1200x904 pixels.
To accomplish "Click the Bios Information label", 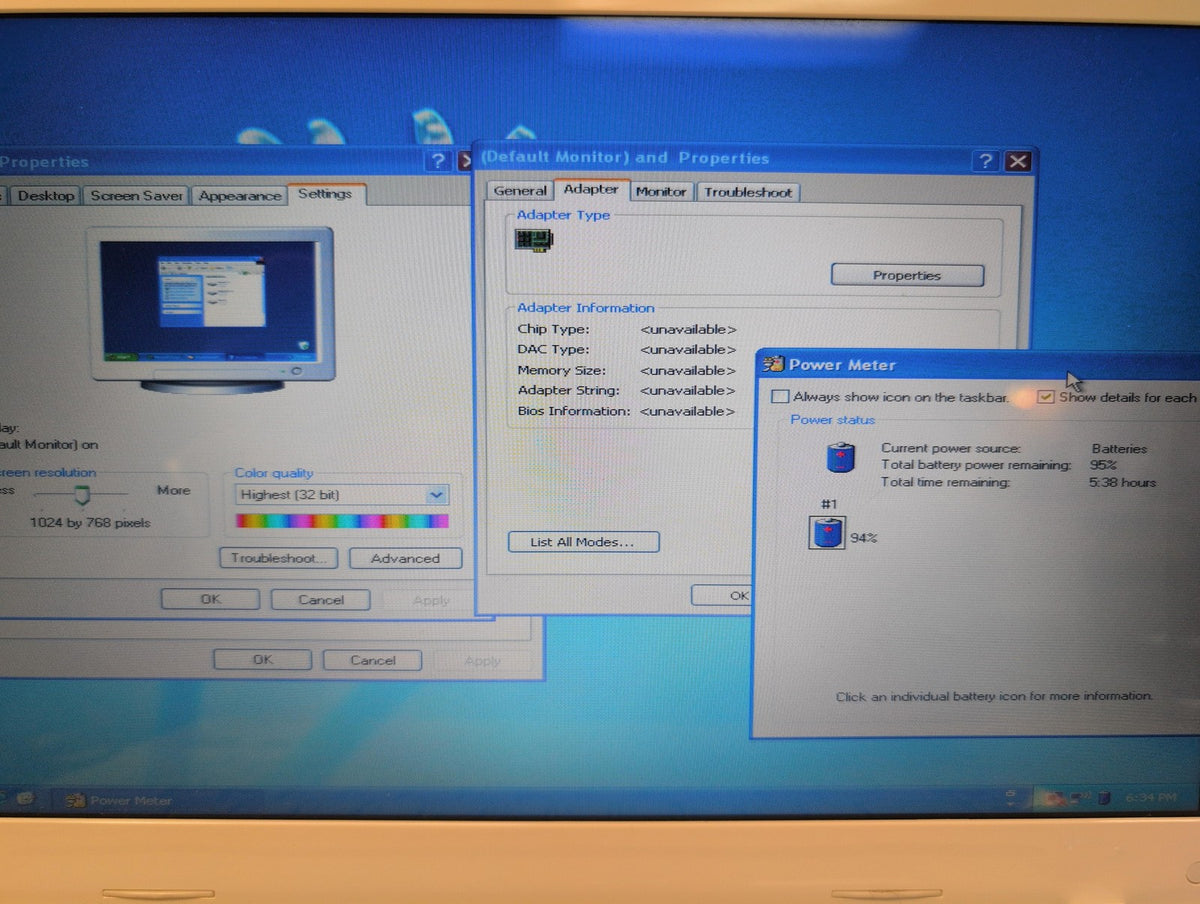I will click(x=574, y=411).
